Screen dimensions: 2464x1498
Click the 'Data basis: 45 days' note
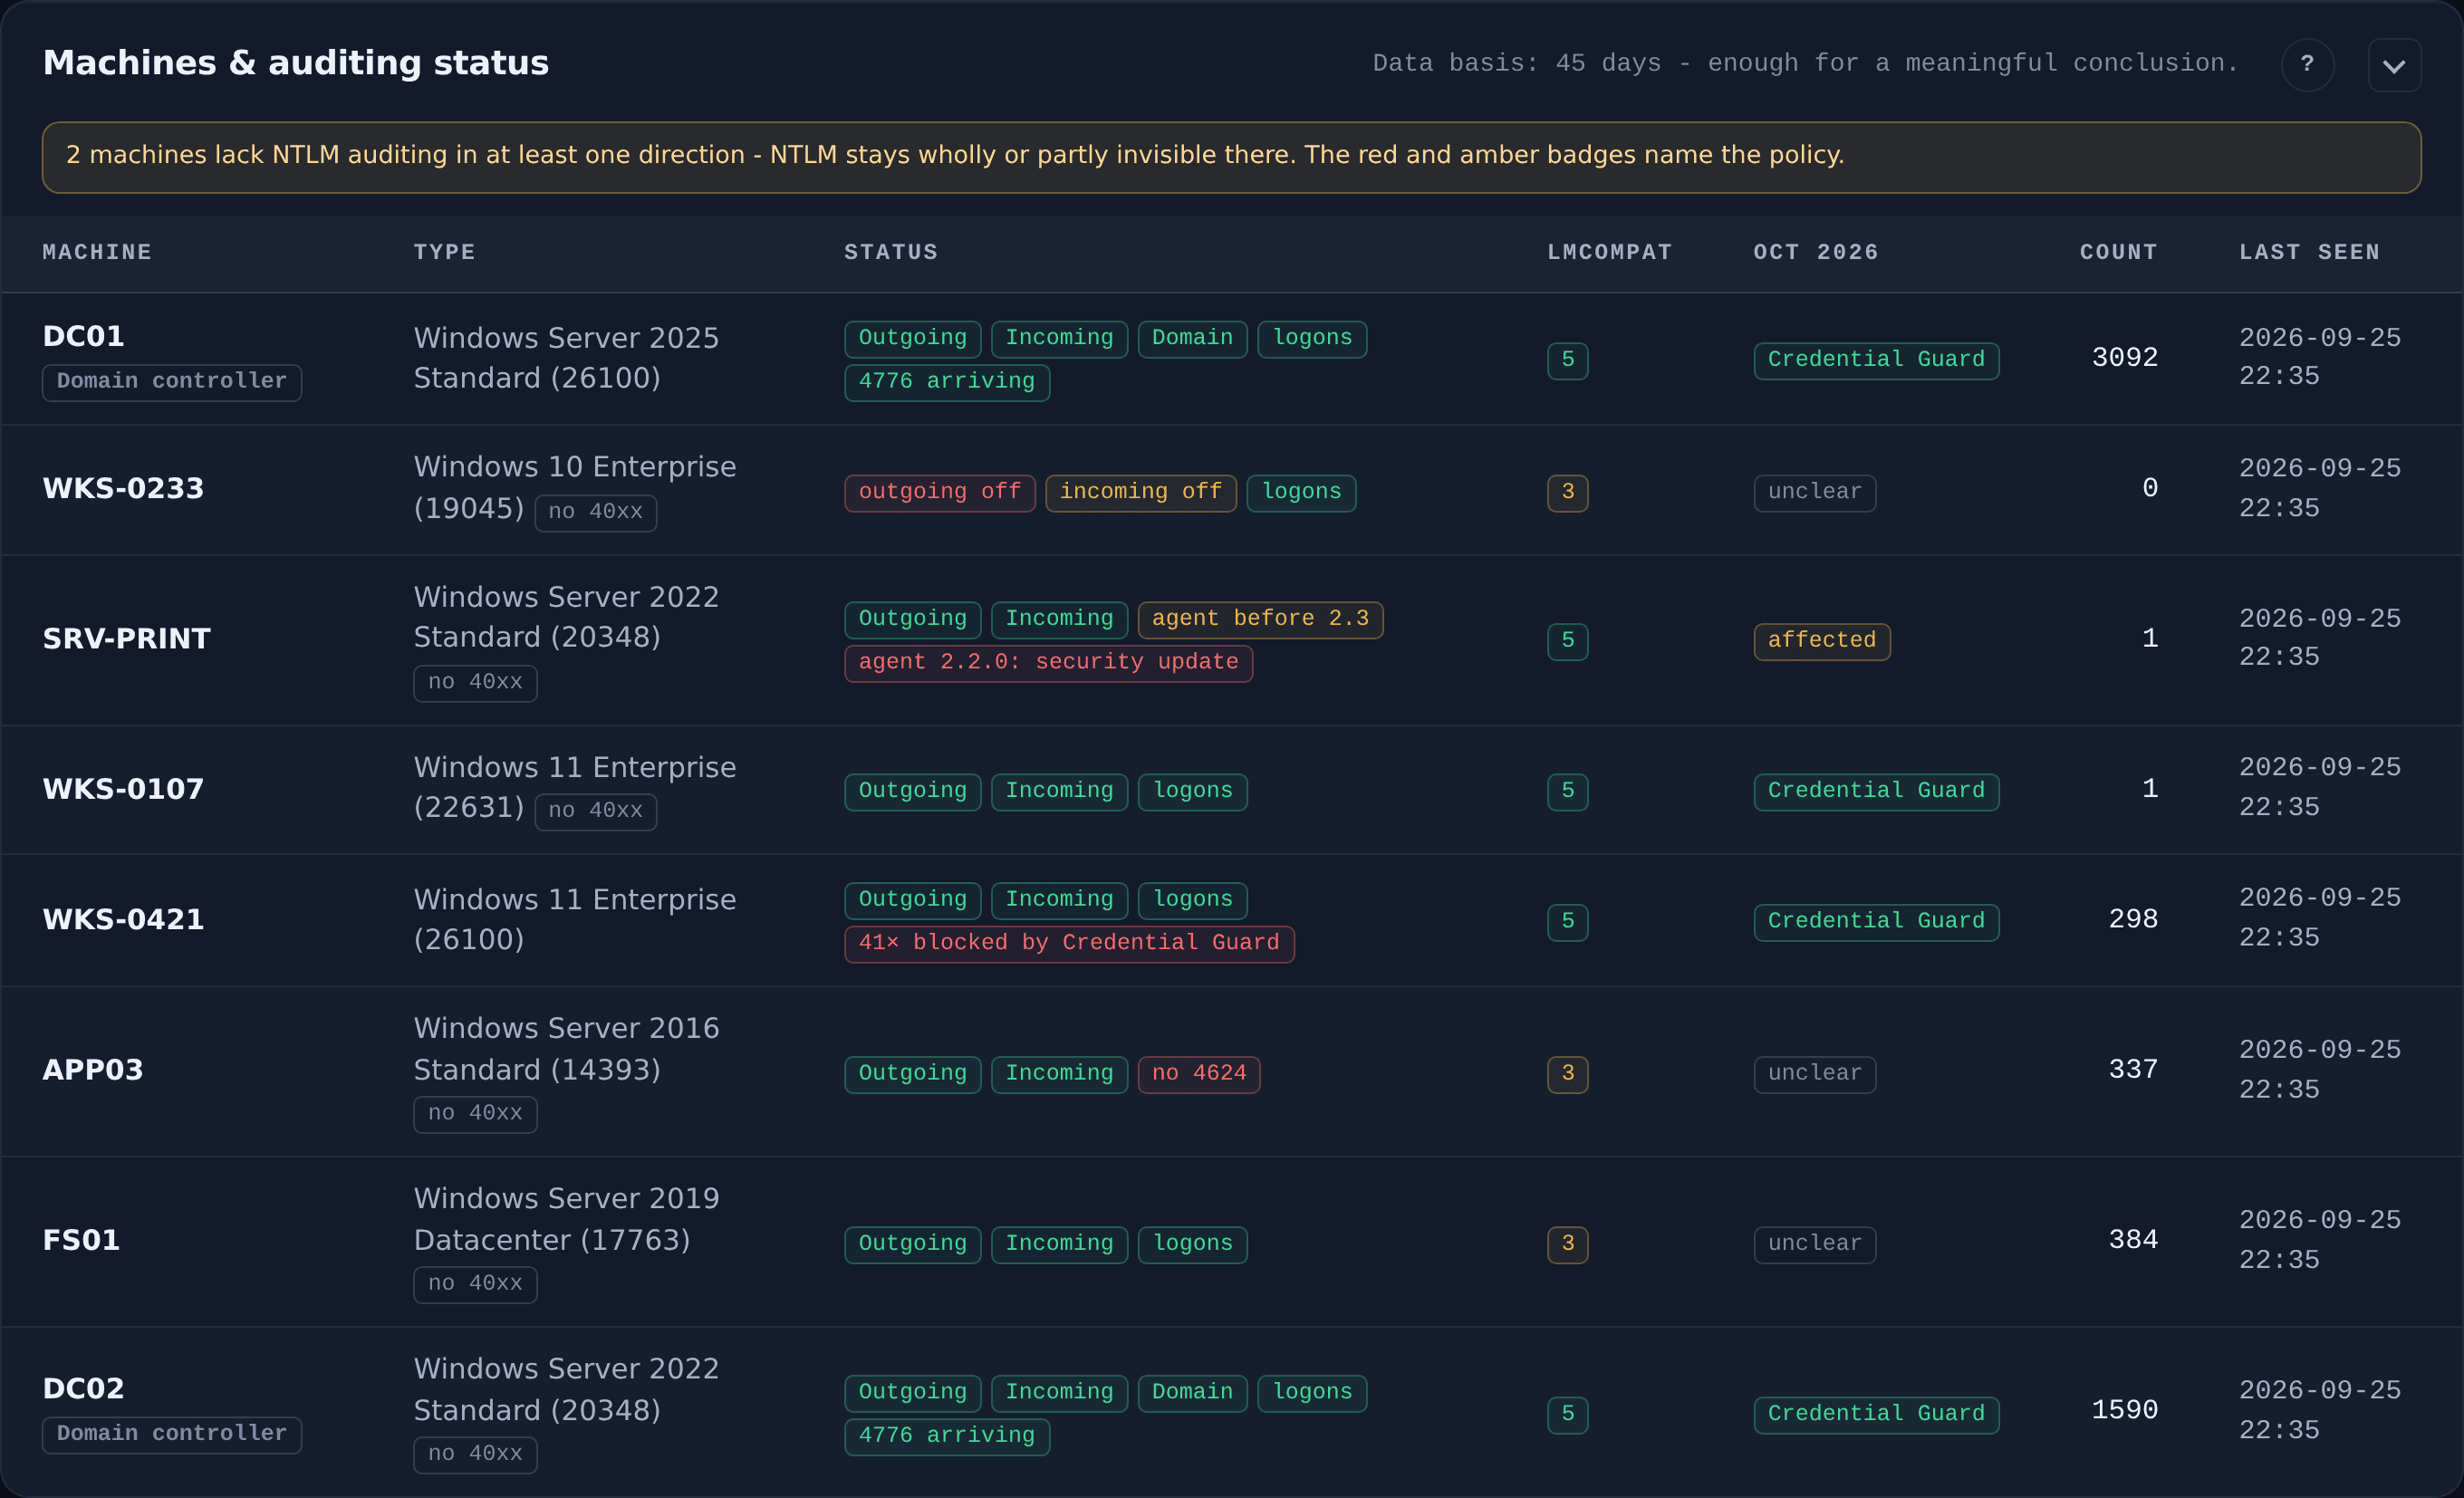[x=1805, y=63]
